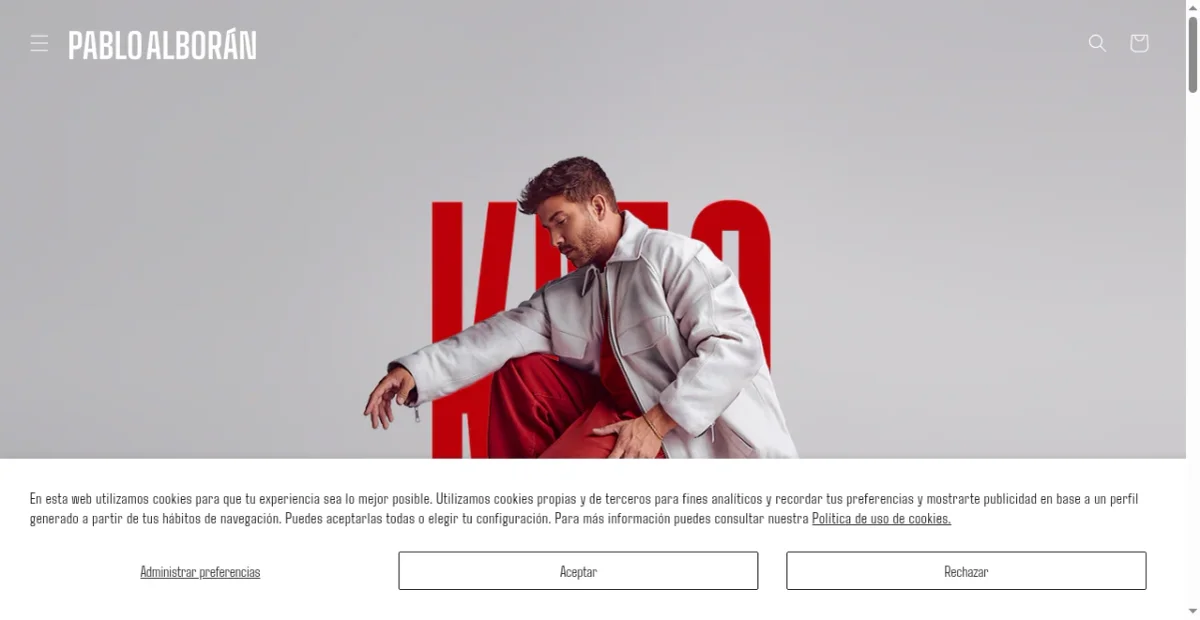Viewport: 1200px width, 620px height.
Task: Open the shopping cart bag icon
Action: coord(1139,43)
